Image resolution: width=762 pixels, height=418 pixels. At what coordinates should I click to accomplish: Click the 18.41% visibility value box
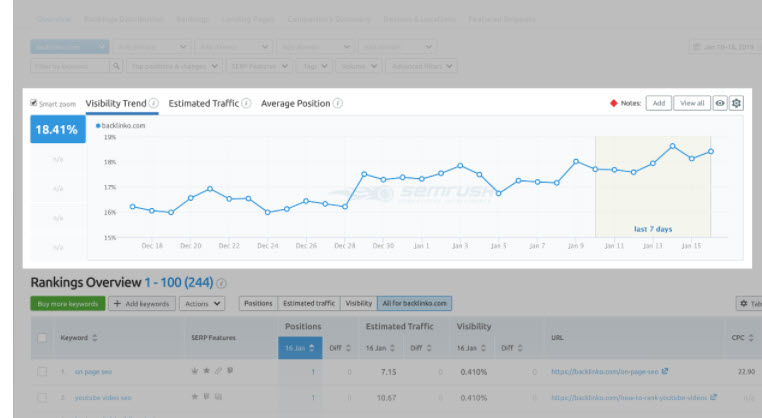[x=57, y=129]
